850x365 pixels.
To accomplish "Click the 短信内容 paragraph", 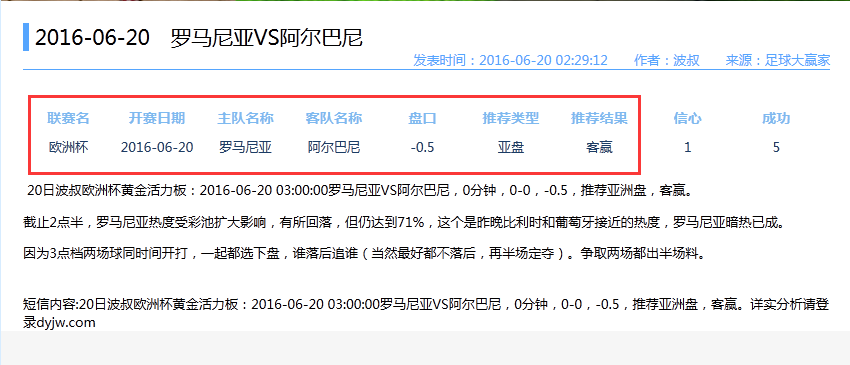I will 427,312.
